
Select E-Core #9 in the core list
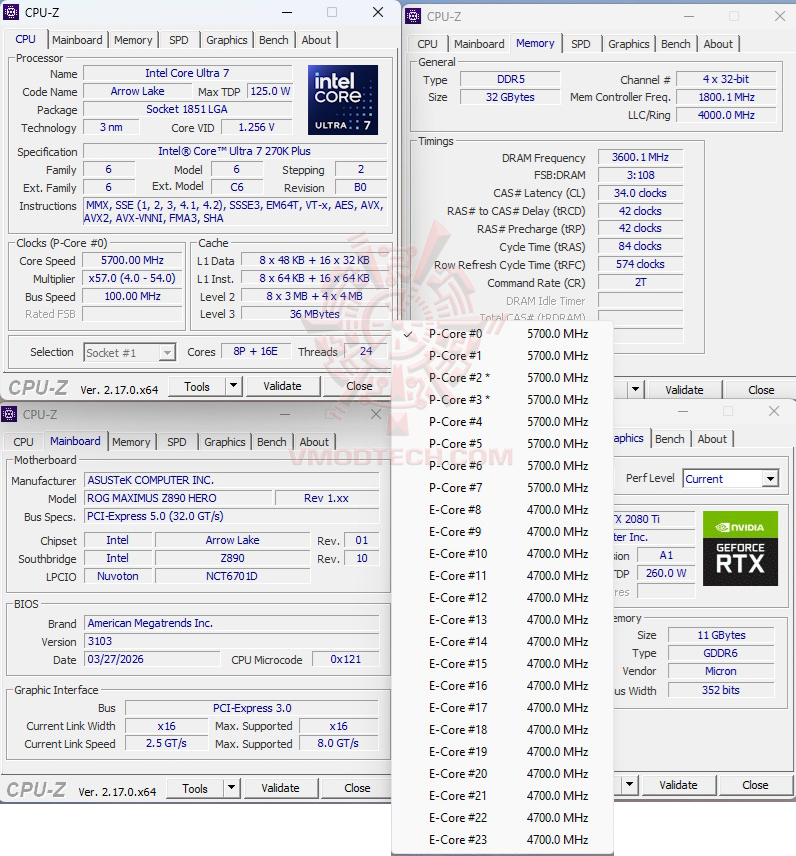pyautogui.click(x=502, y=532)
